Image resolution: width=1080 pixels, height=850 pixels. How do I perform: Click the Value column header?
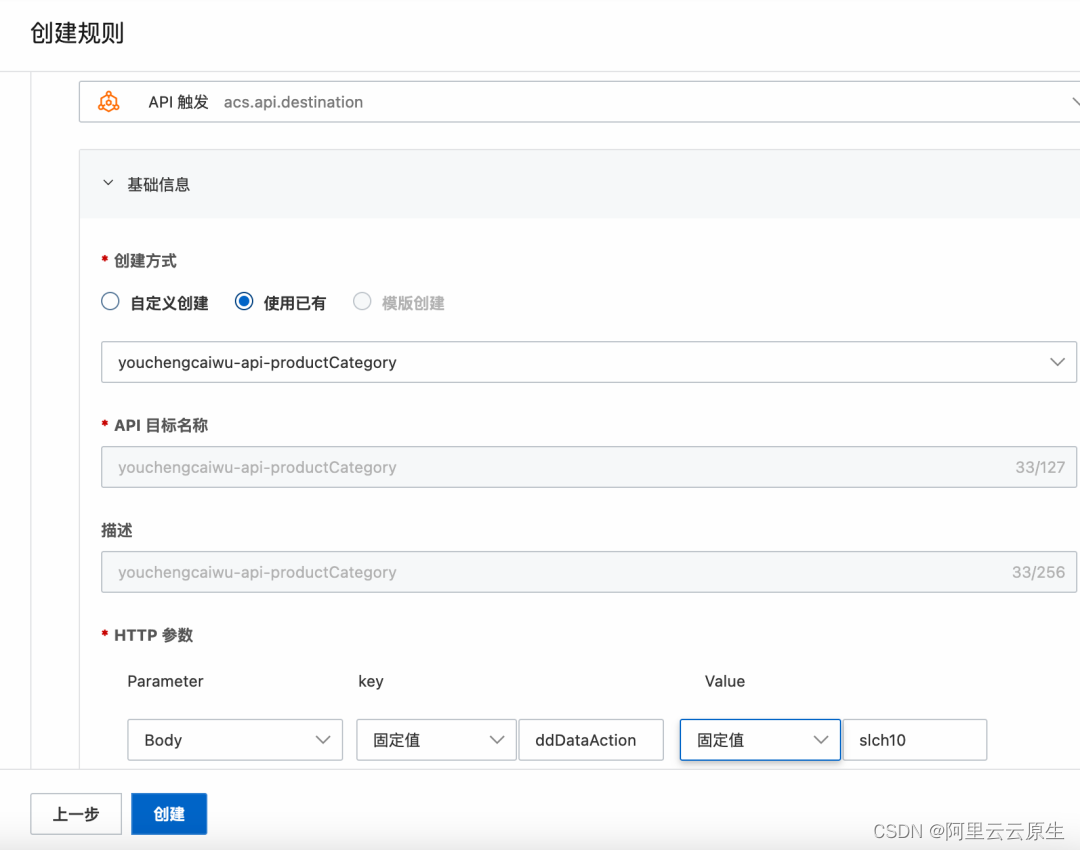coord(725,681)
